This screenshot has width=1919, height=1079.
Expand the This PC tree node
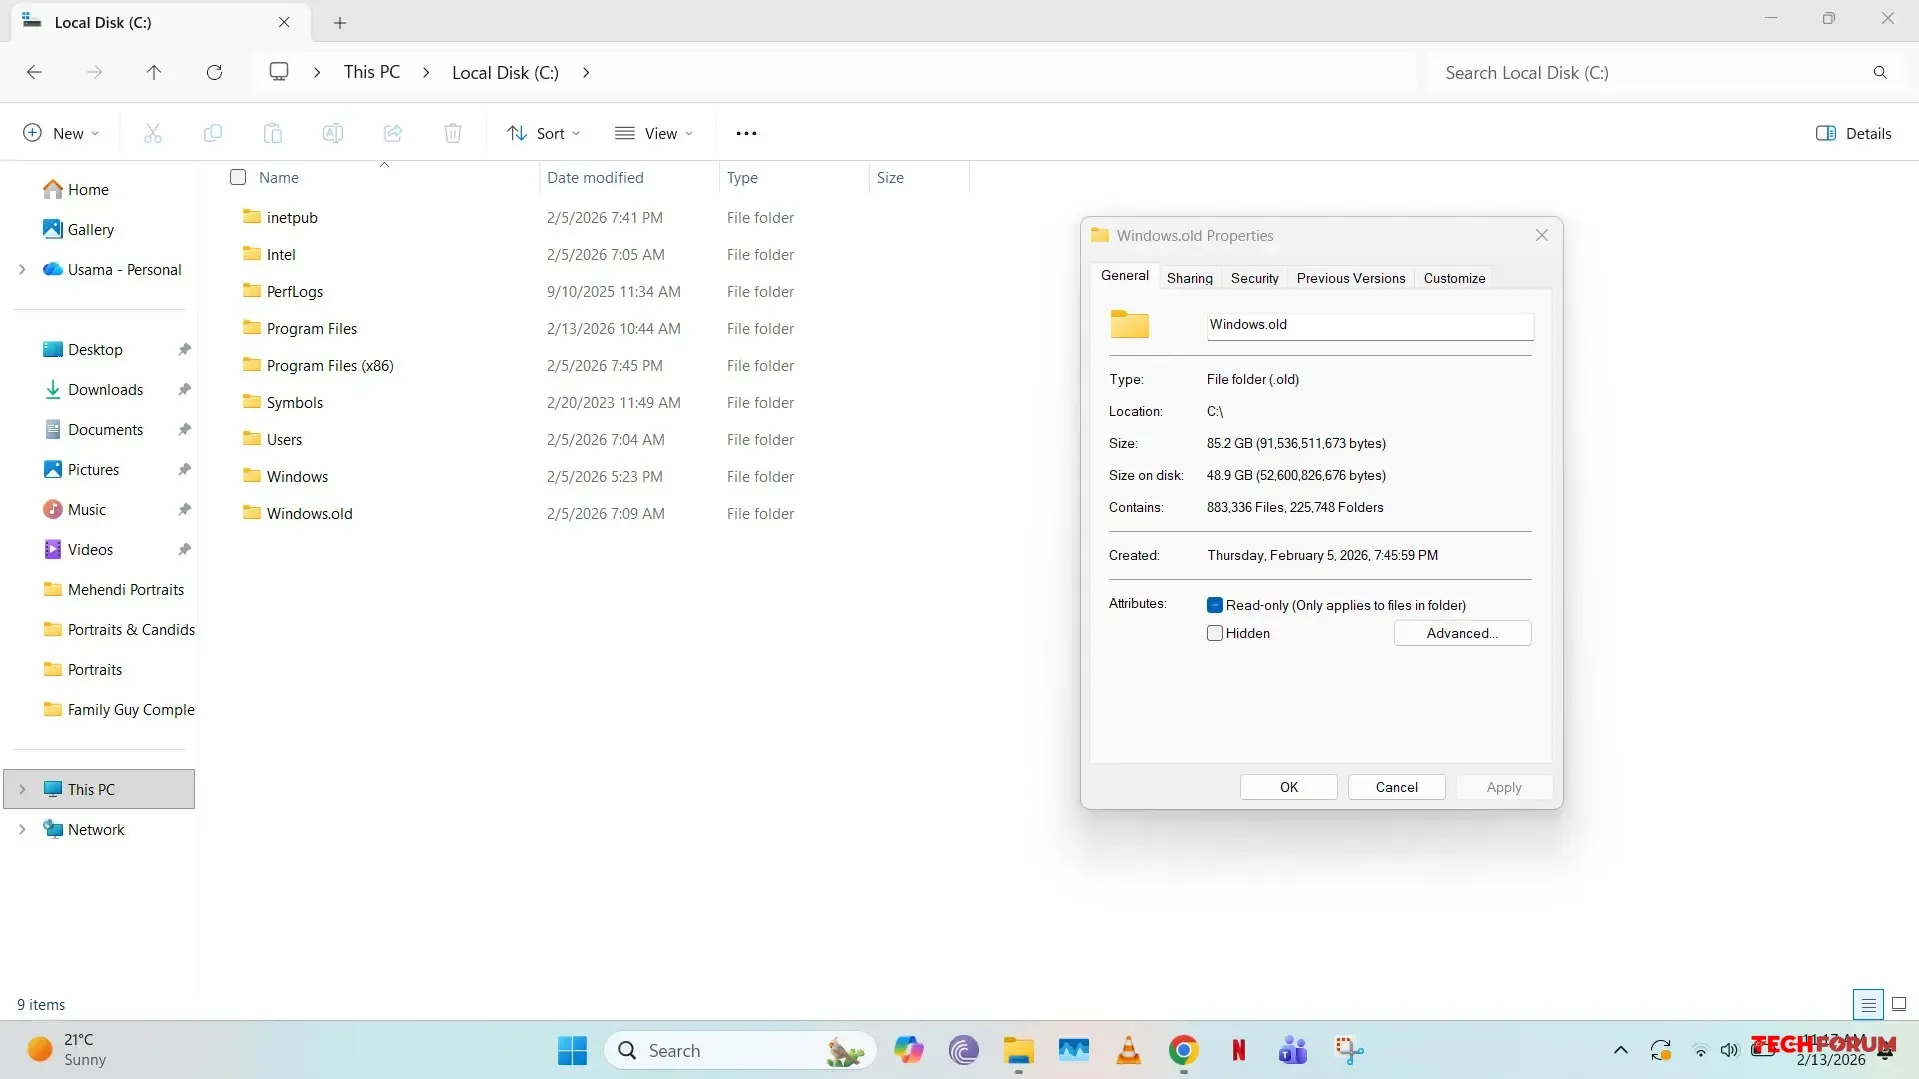click(22, 789)
